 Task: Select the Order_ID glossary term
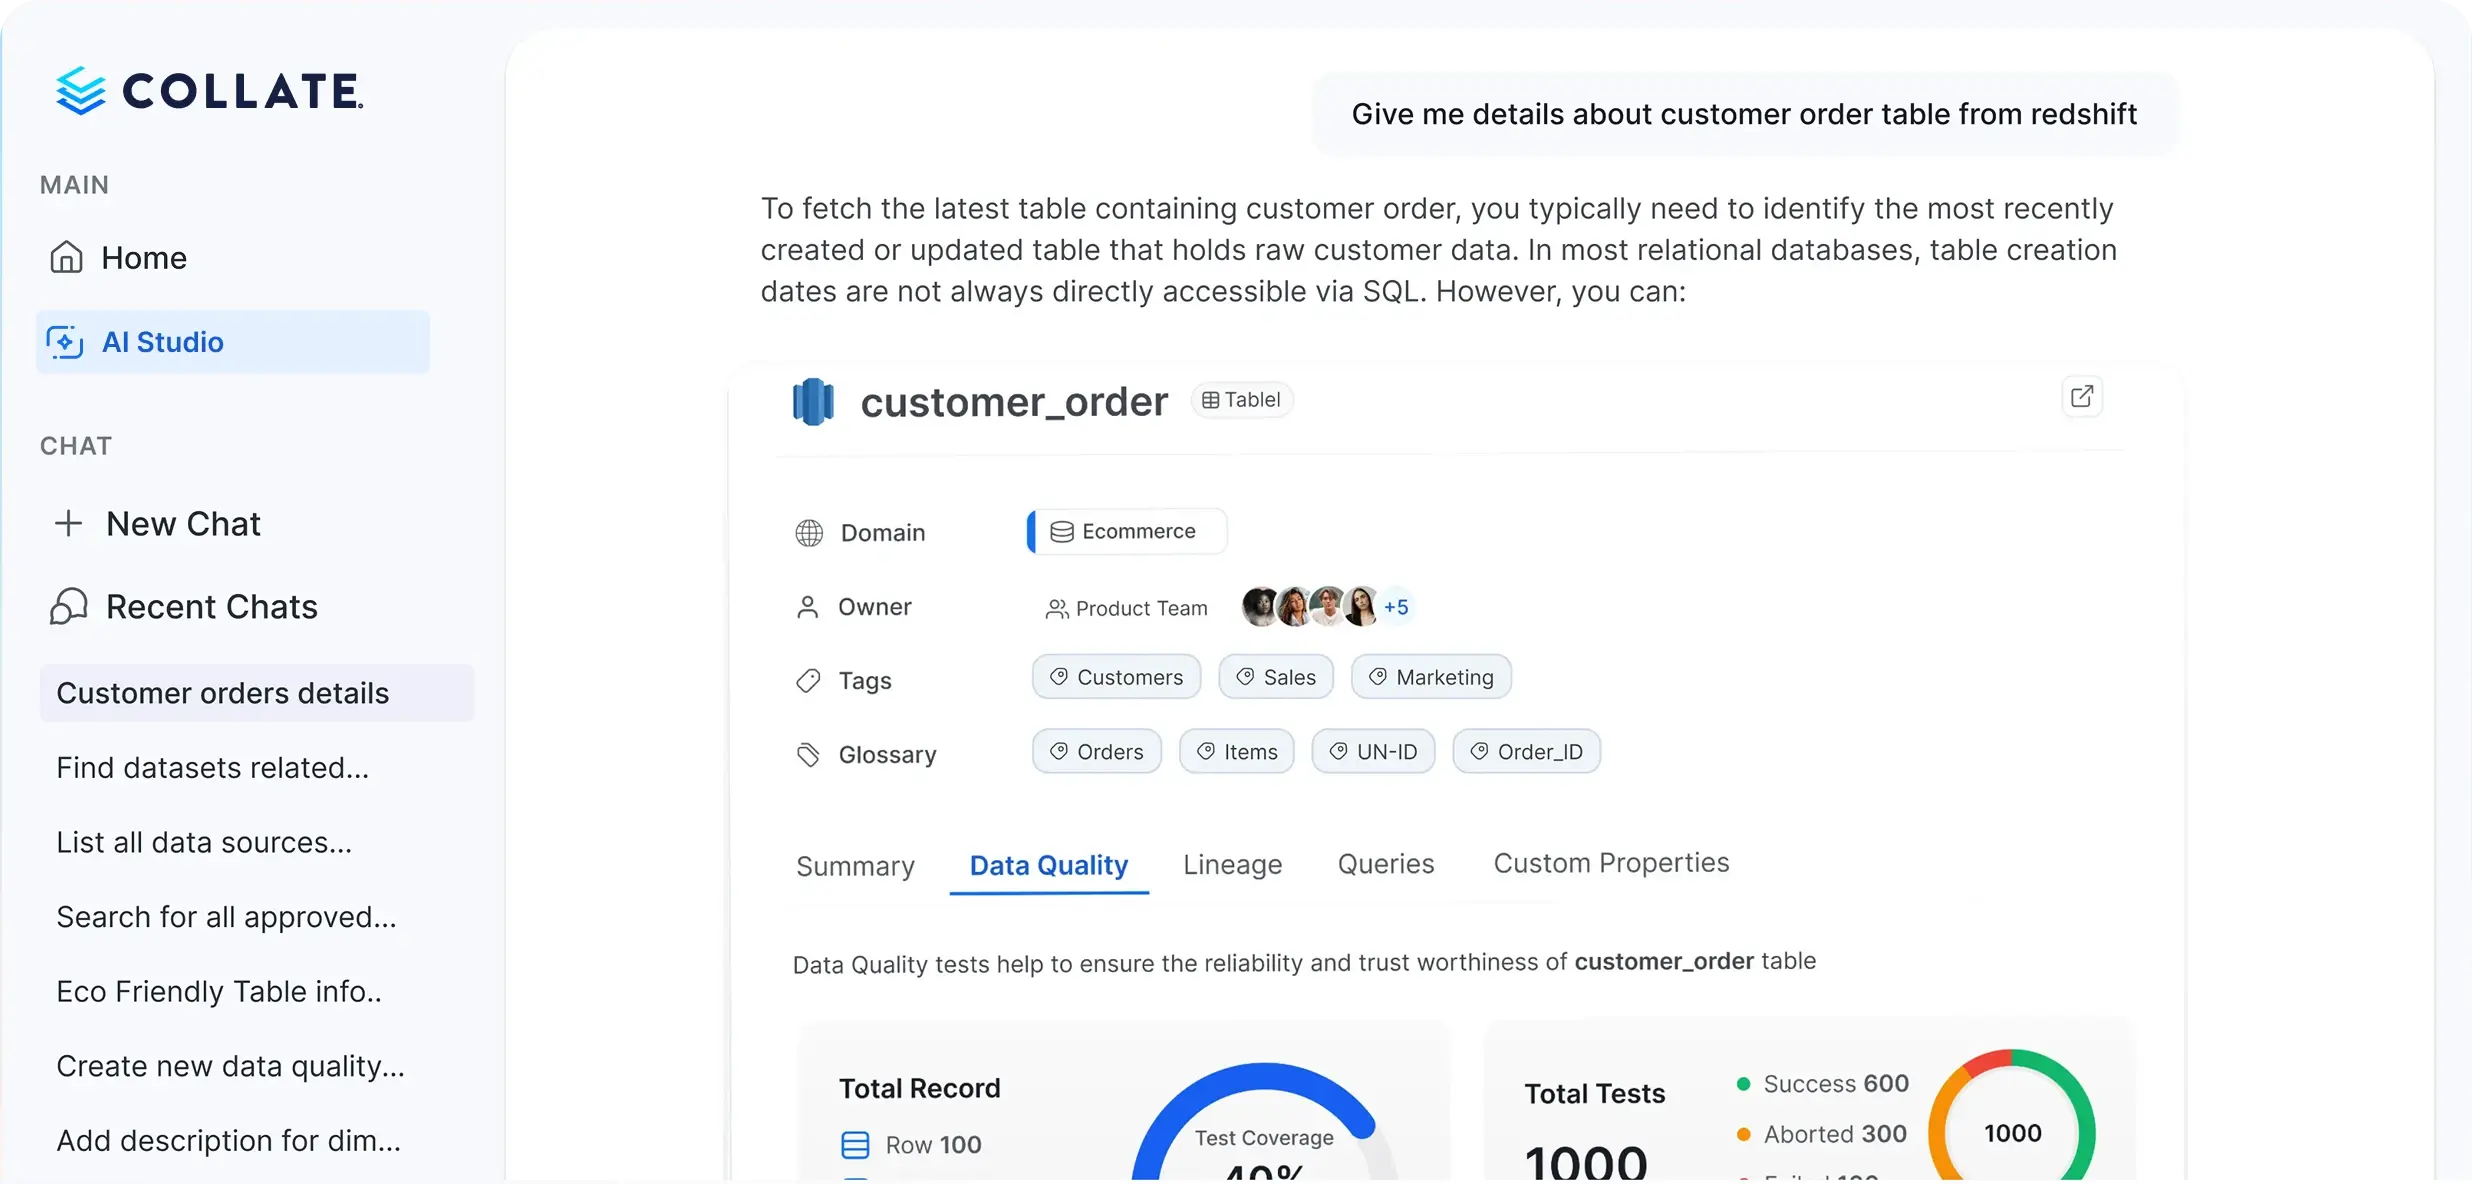click(1526, 752)
